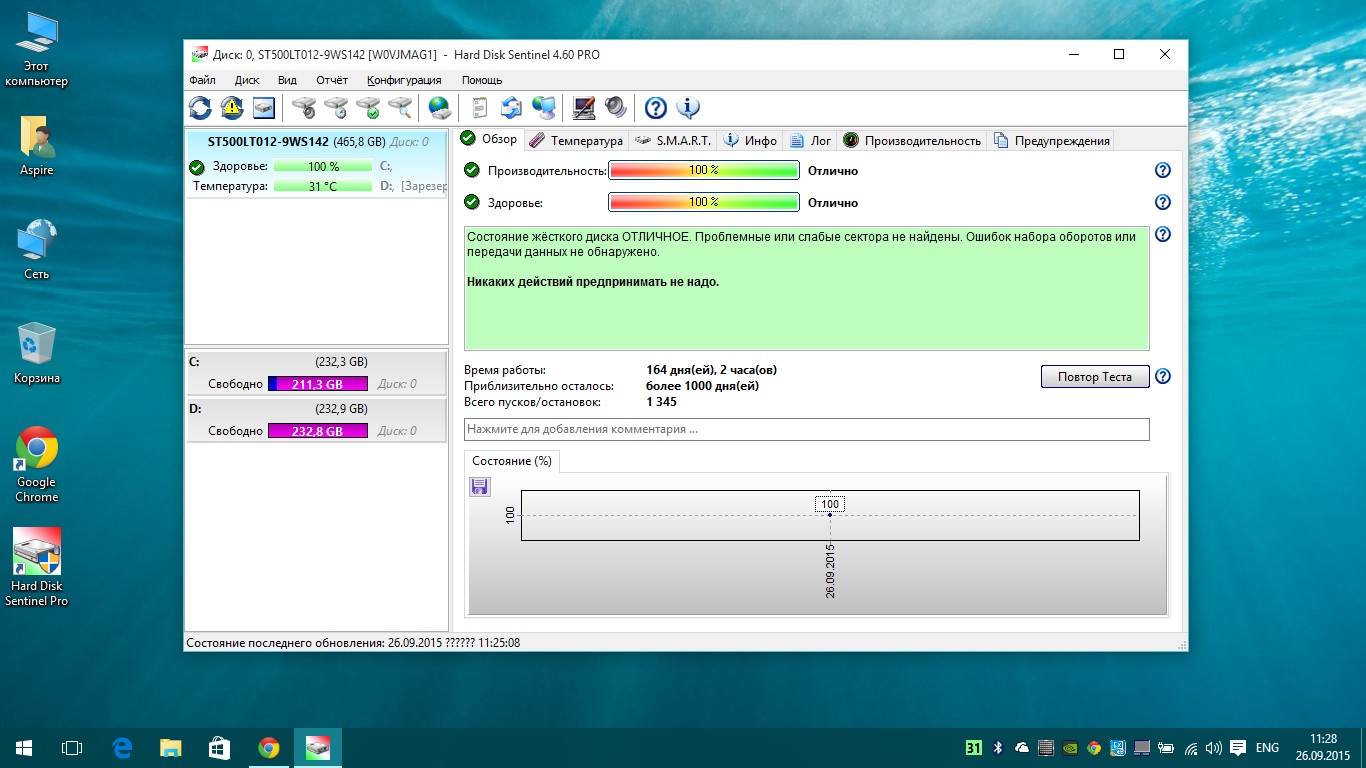1366x768 pixels.
Task: Click the disk icon with magnifying glass
Action: coord(400,107)
